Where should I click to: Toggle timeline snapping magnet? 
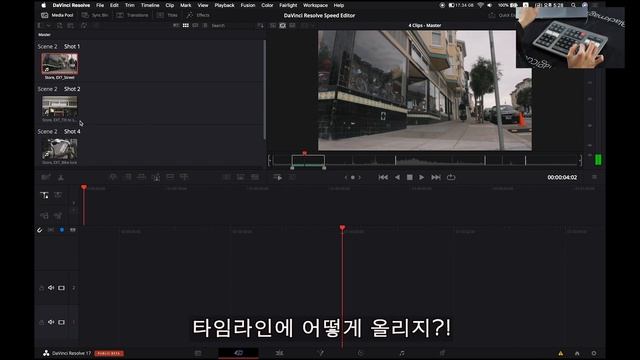pyautogui.click(x=40, y=230)
